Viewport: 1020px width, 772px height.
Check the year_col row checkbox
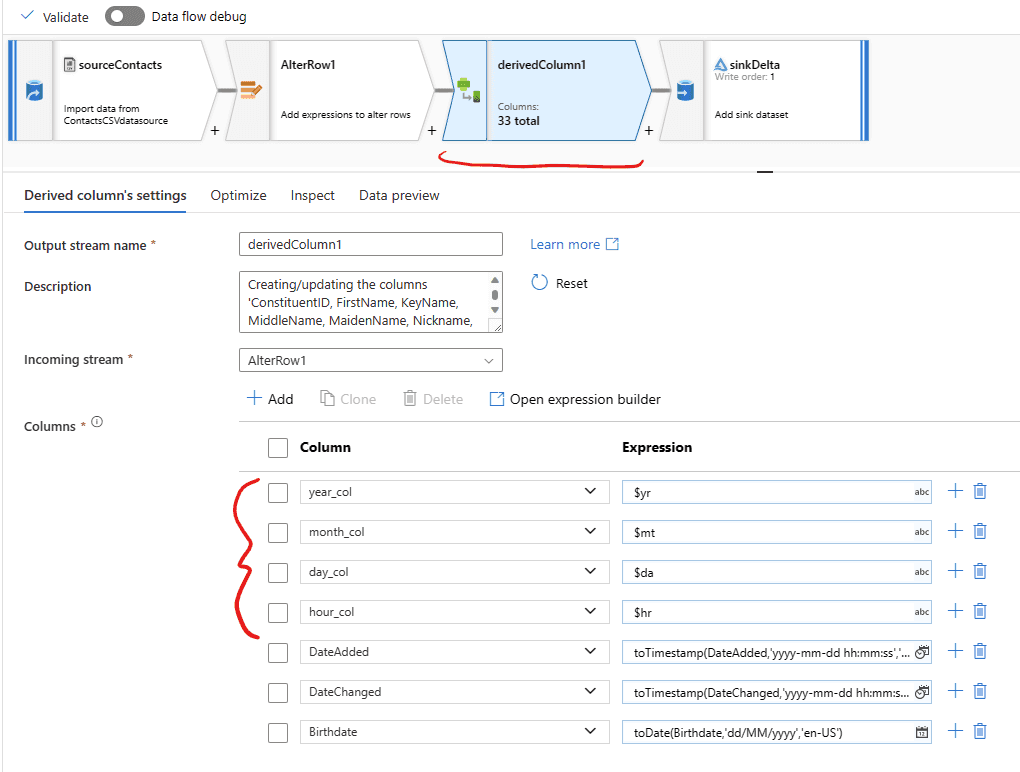[278, 492]
